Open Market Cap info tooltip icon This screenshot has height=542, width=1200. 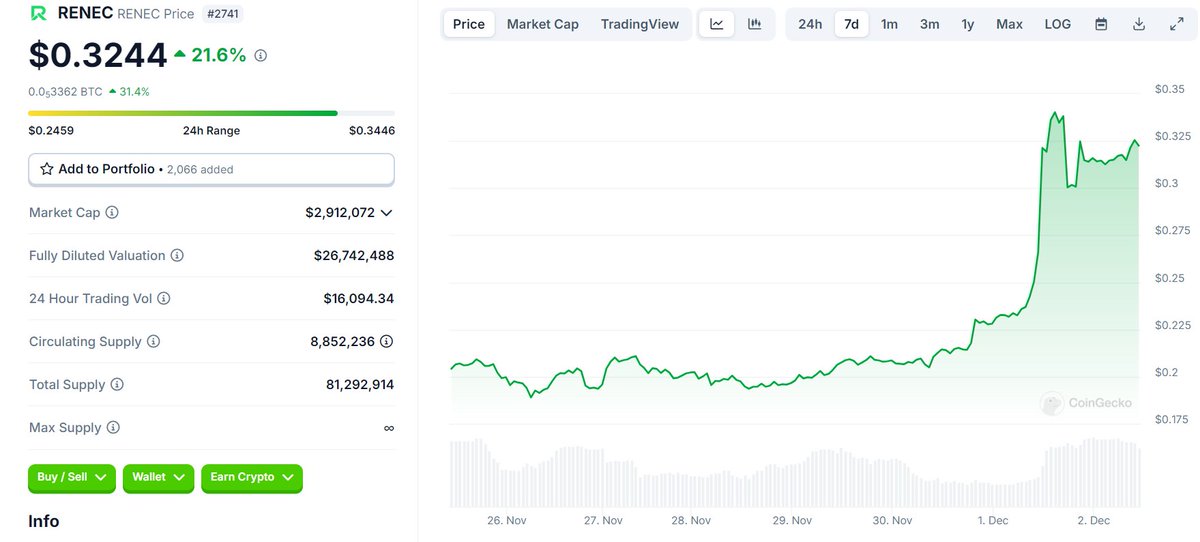tap(112, 213)
